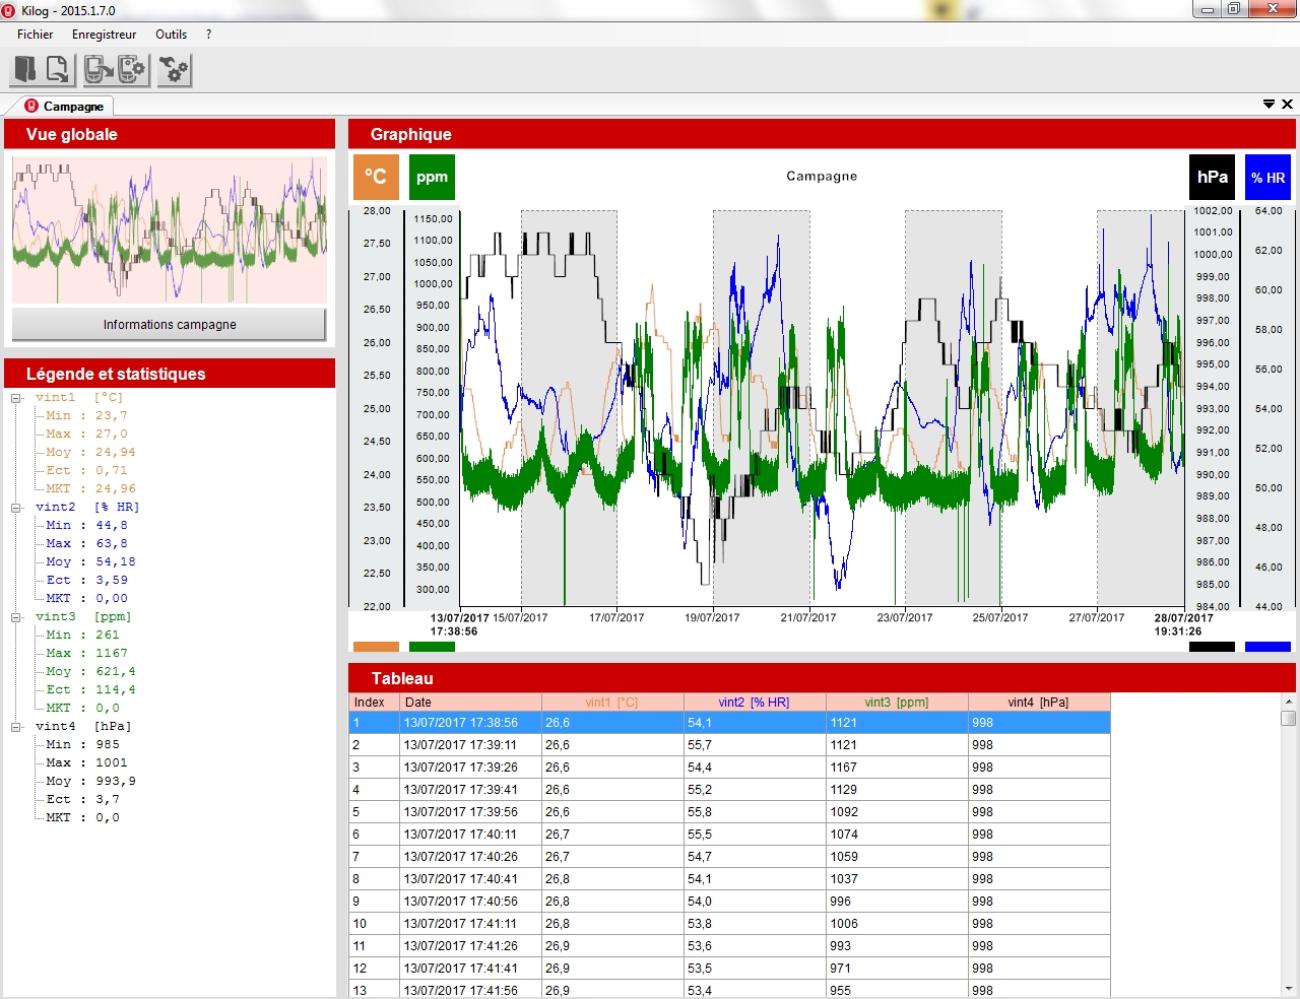Viewport: 1300px width, 999px height.
Task: Click the orange °C axis icon
Action: pos(375,177)
